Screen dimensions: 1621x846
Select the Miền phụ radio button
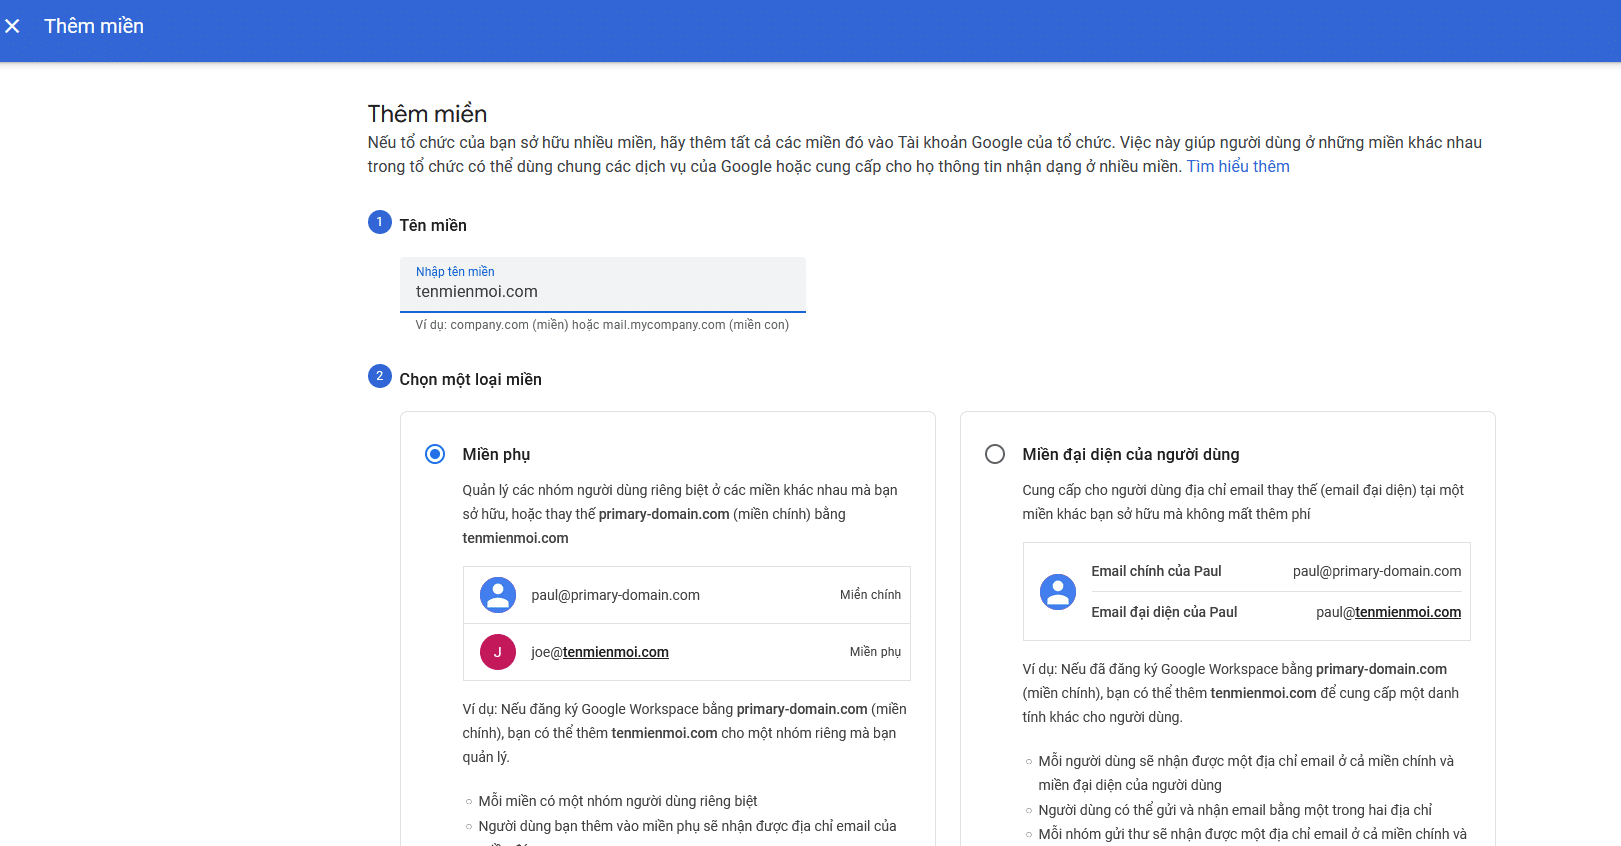point(435,454)
